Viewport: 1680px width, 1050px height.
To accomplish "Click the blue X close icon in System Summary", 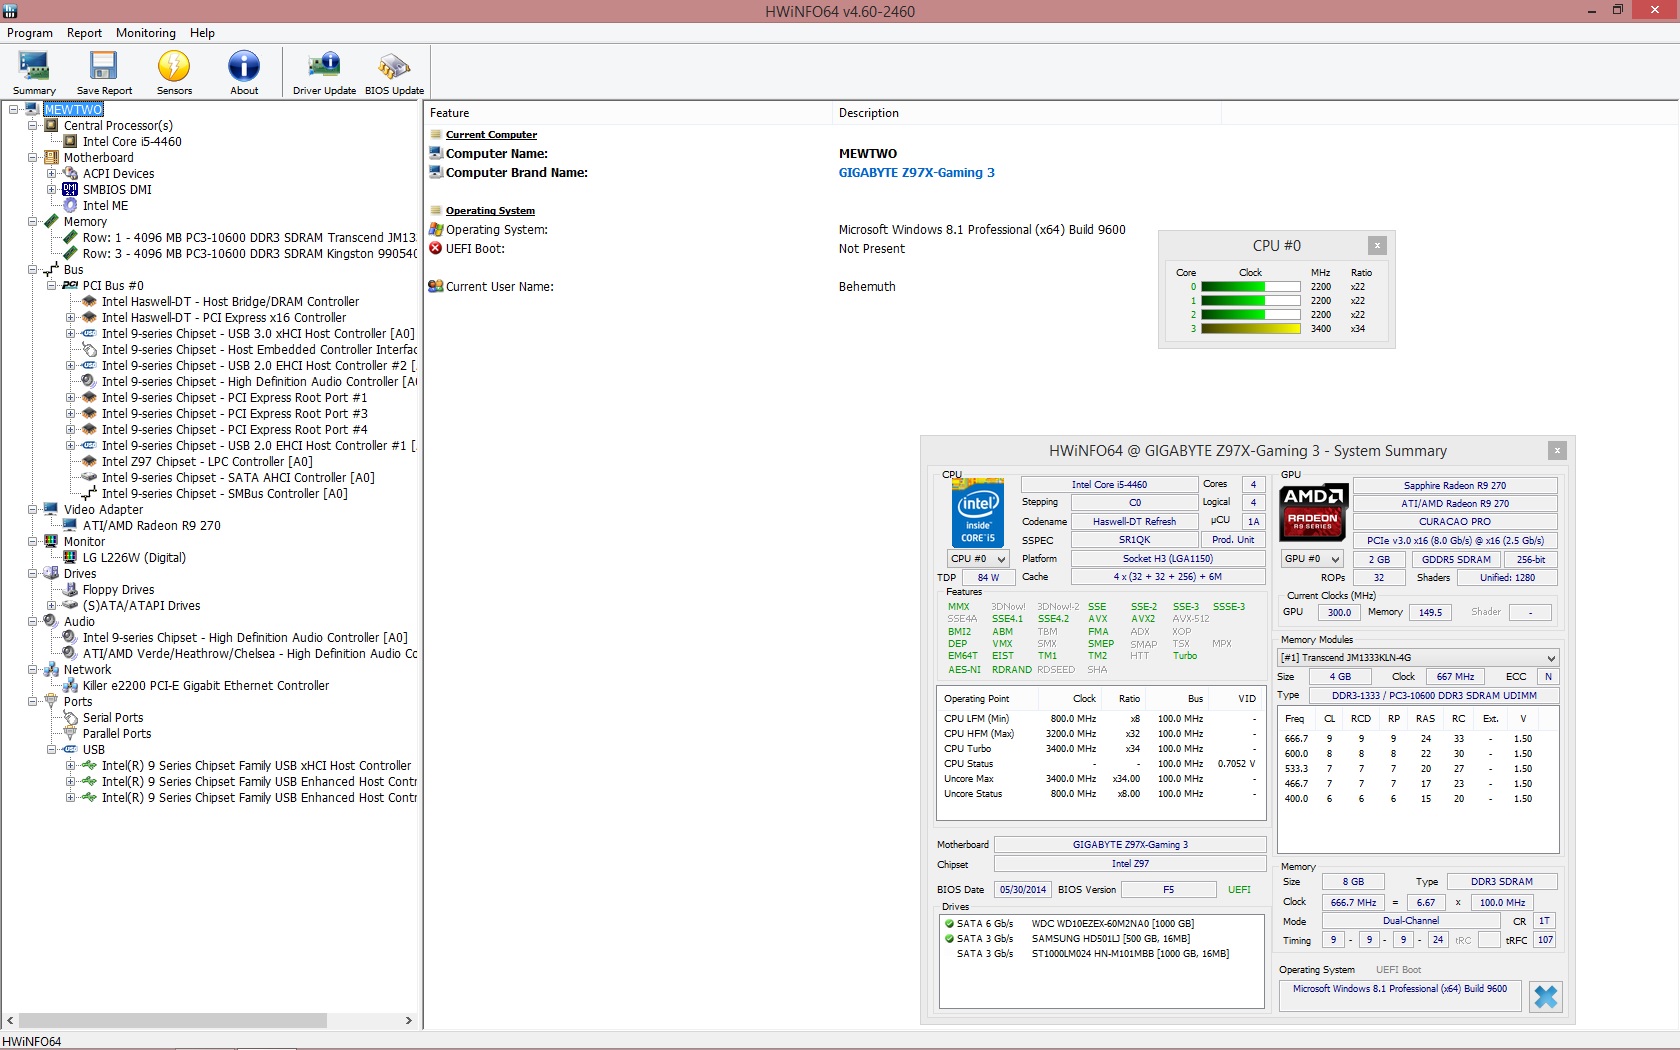I will coord(1545,996).
